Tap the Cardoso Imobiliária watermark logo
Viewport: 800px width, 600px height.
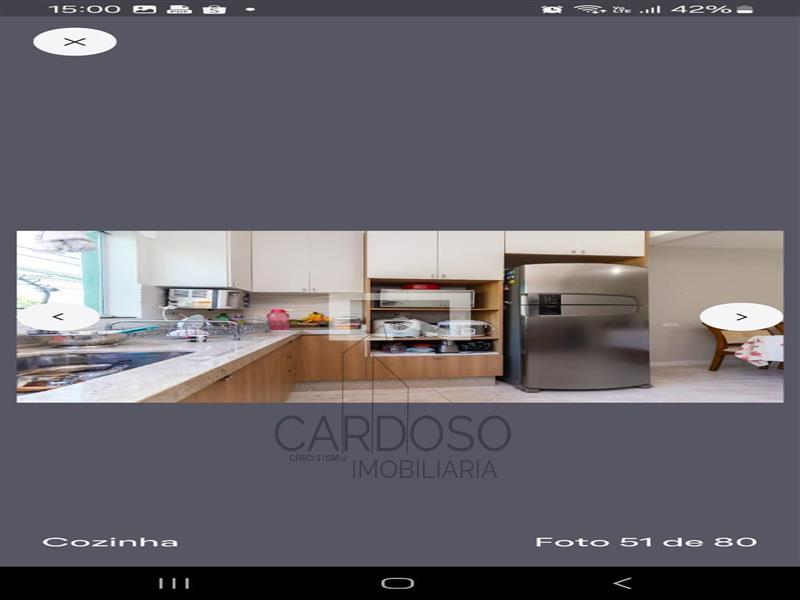click(392, 445)
